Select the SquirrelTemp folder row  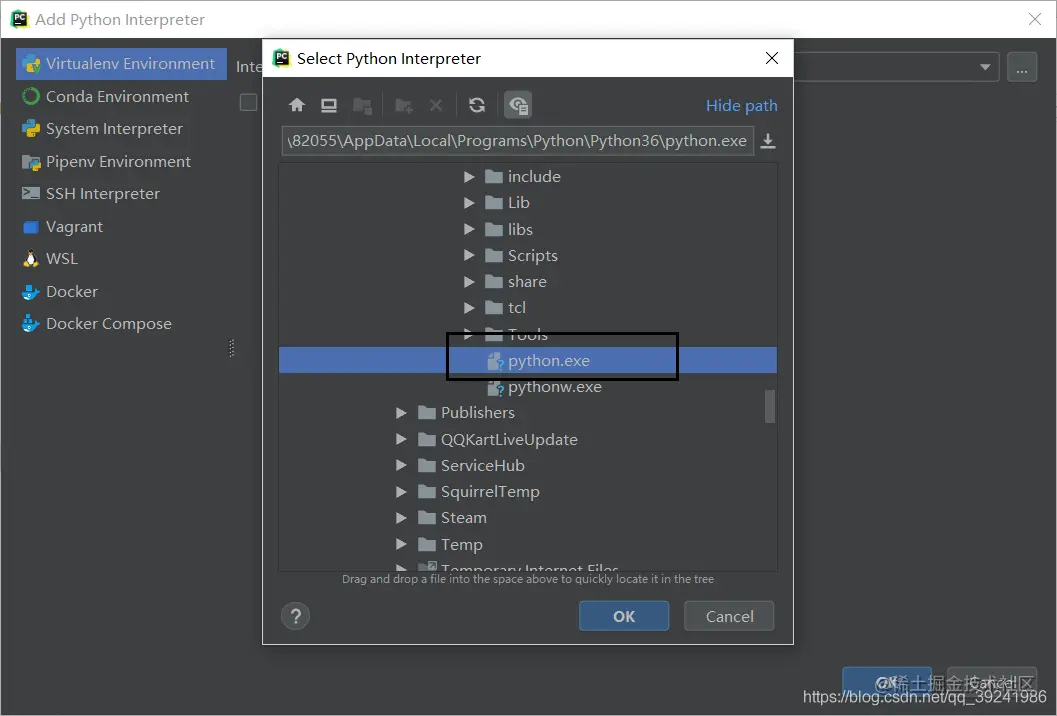pos(528,491)
